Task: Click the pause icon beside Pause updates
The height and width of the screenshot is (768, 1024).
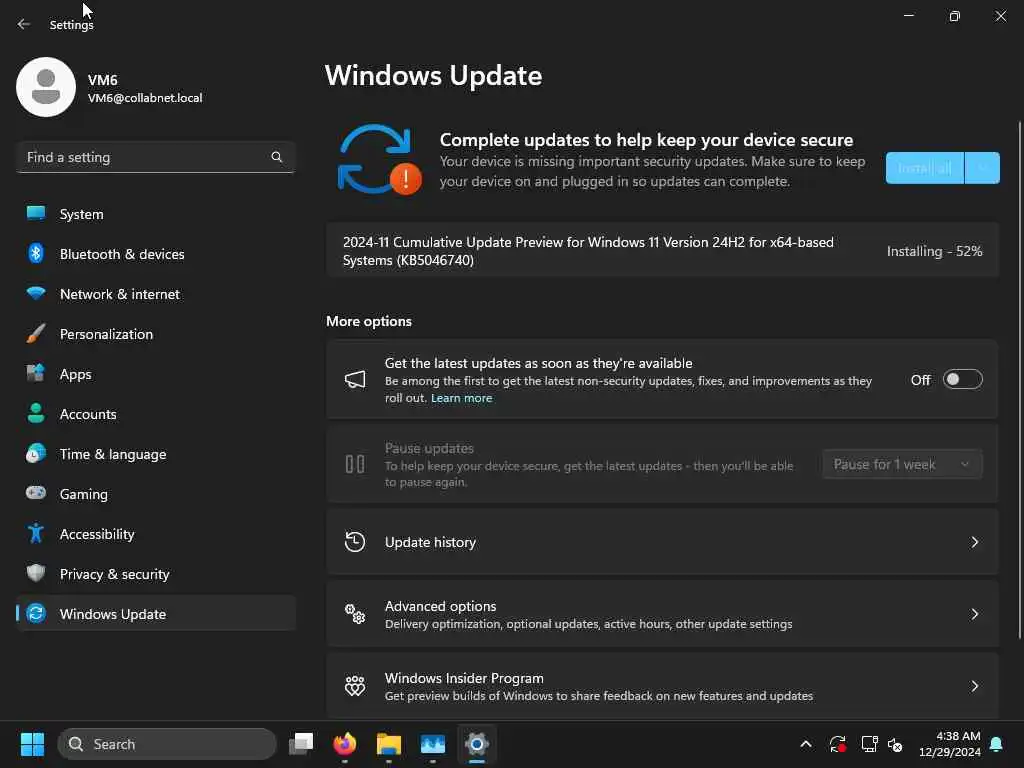Action: coord(355,464)
